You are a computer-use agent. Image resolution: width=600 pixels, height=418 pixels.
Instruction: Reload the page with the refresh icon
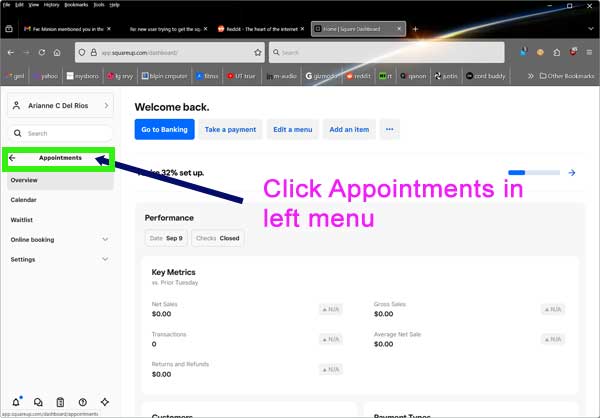click(x=42, y=52)
